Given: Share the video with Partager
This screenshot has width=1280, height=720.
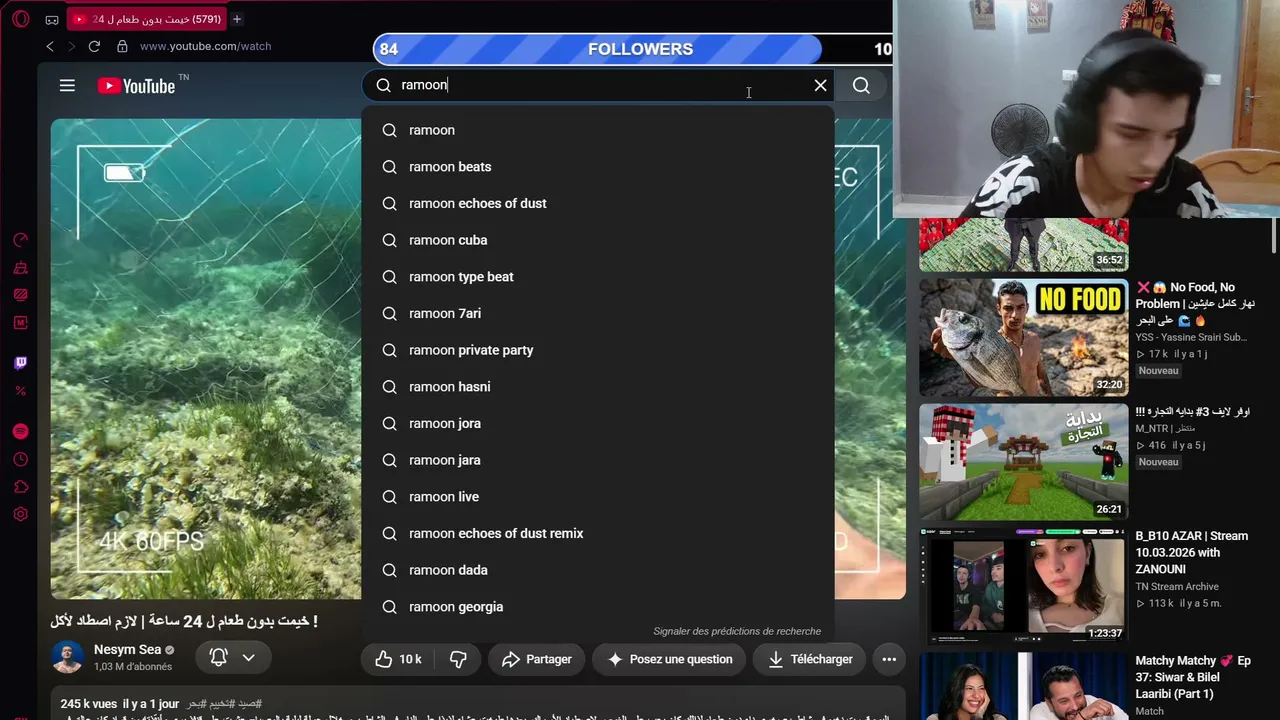Looking at the screenshot, I should coord(537,659).
